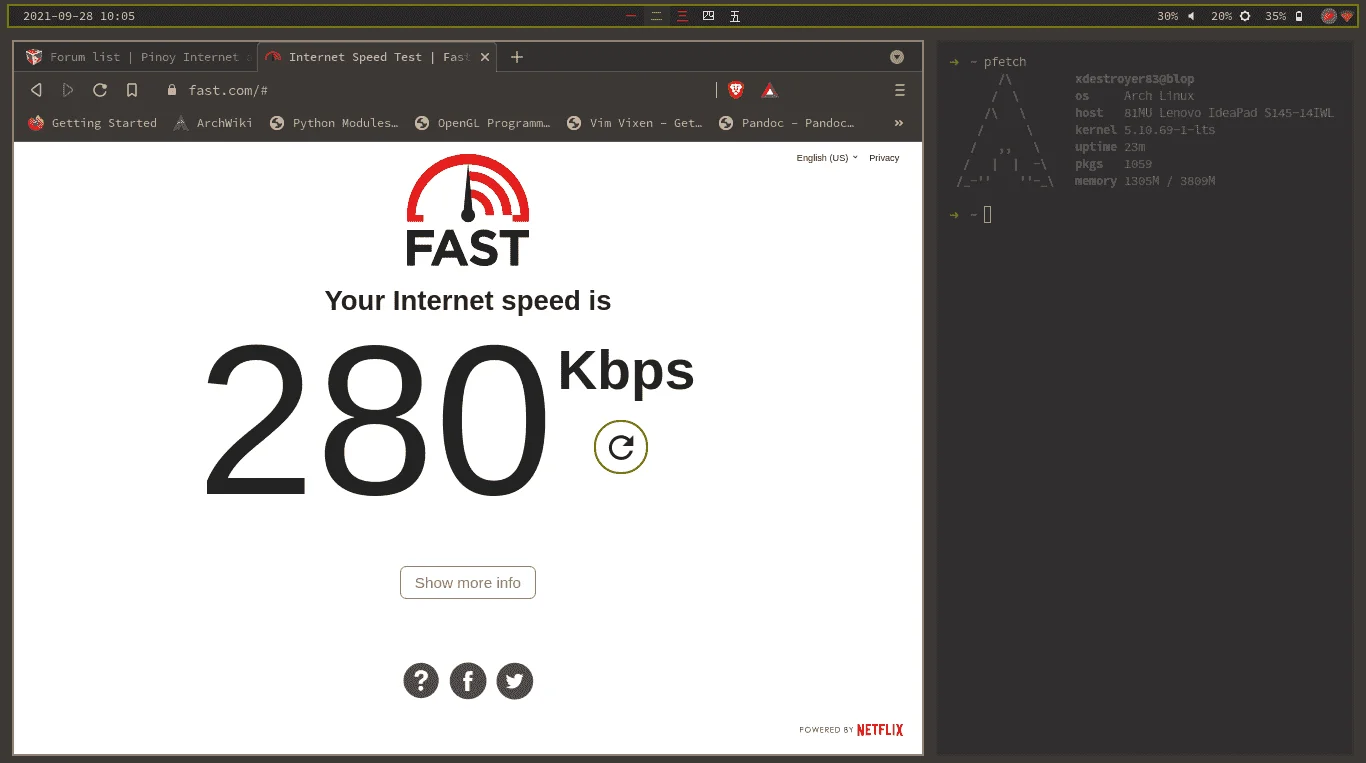Viewport: 1366px width, 763px height.
Task: Open the English (US) language dropdown
Action: click(x=827, y=158)
